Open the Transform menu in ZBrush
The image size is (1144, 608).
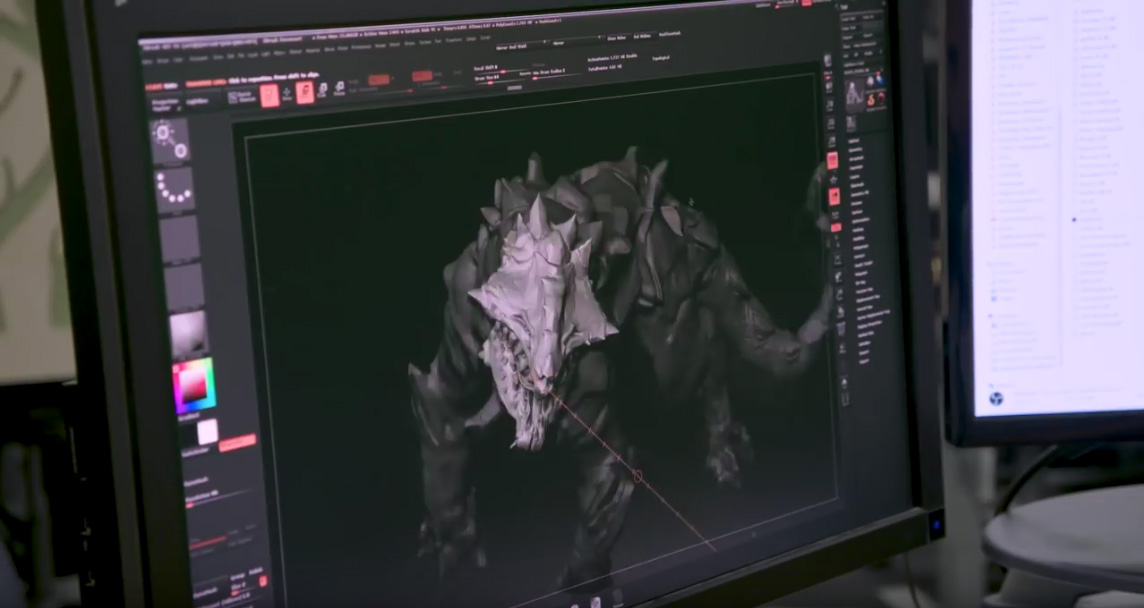point(453,41)
